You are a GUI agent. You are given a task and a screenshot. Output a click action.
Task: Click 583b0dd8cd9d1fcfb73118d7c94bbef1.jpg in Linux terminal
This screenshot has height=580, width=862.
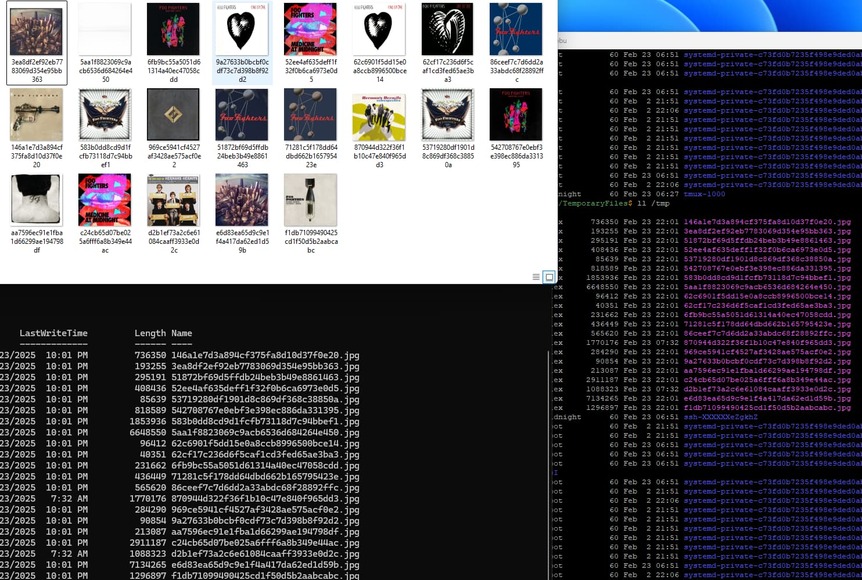[767, 278]
